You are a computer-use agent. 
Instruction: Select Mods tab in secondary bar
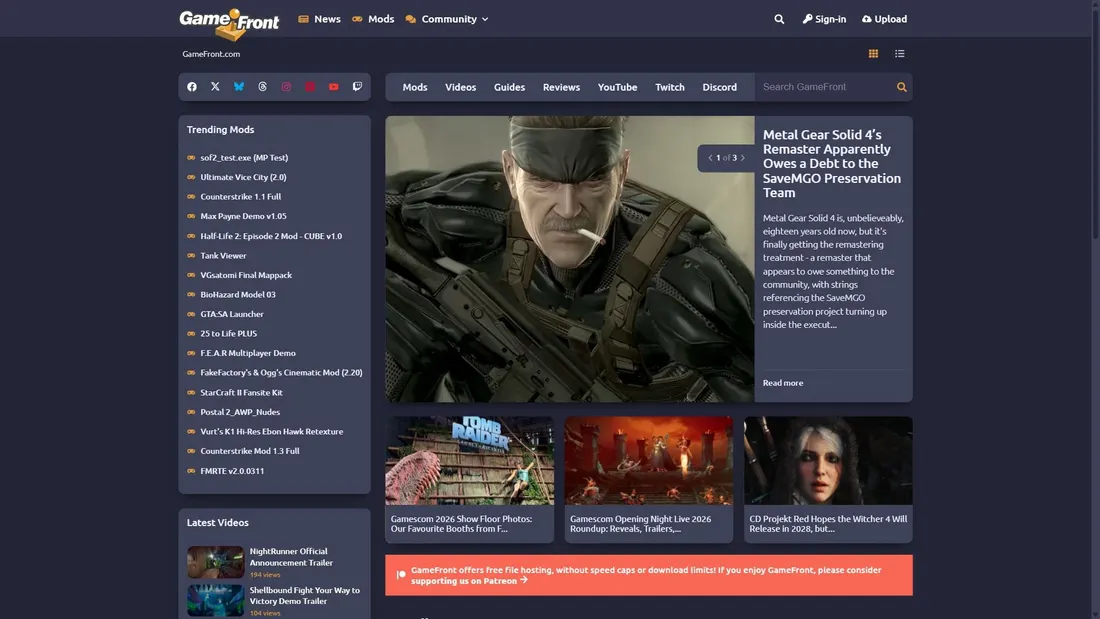[415, 87]
